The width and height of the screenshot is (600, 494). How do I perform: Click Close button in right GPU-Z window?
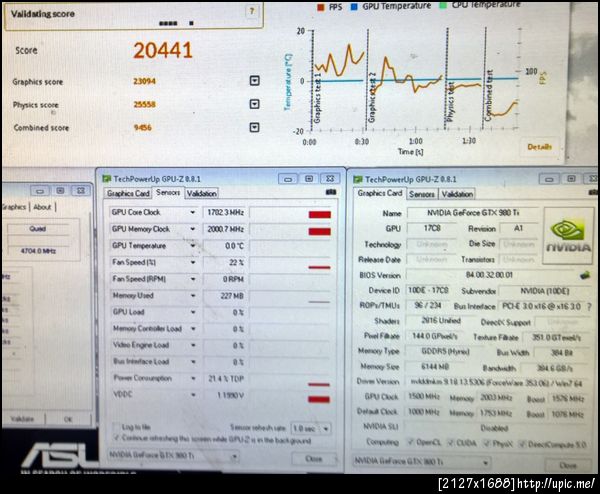click(x=568, y=465)
